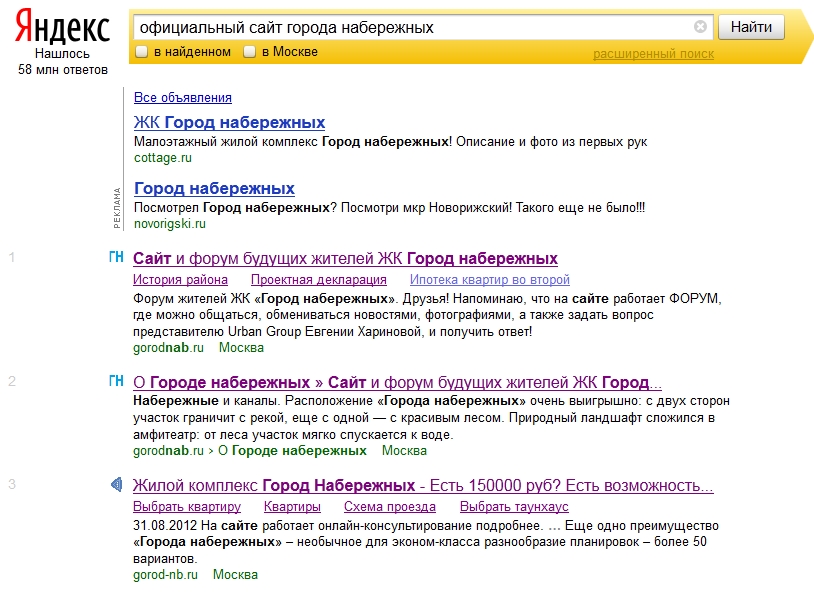
Task: Open 'О Городе набережных » Сайт' result
Action: point(397,383)
